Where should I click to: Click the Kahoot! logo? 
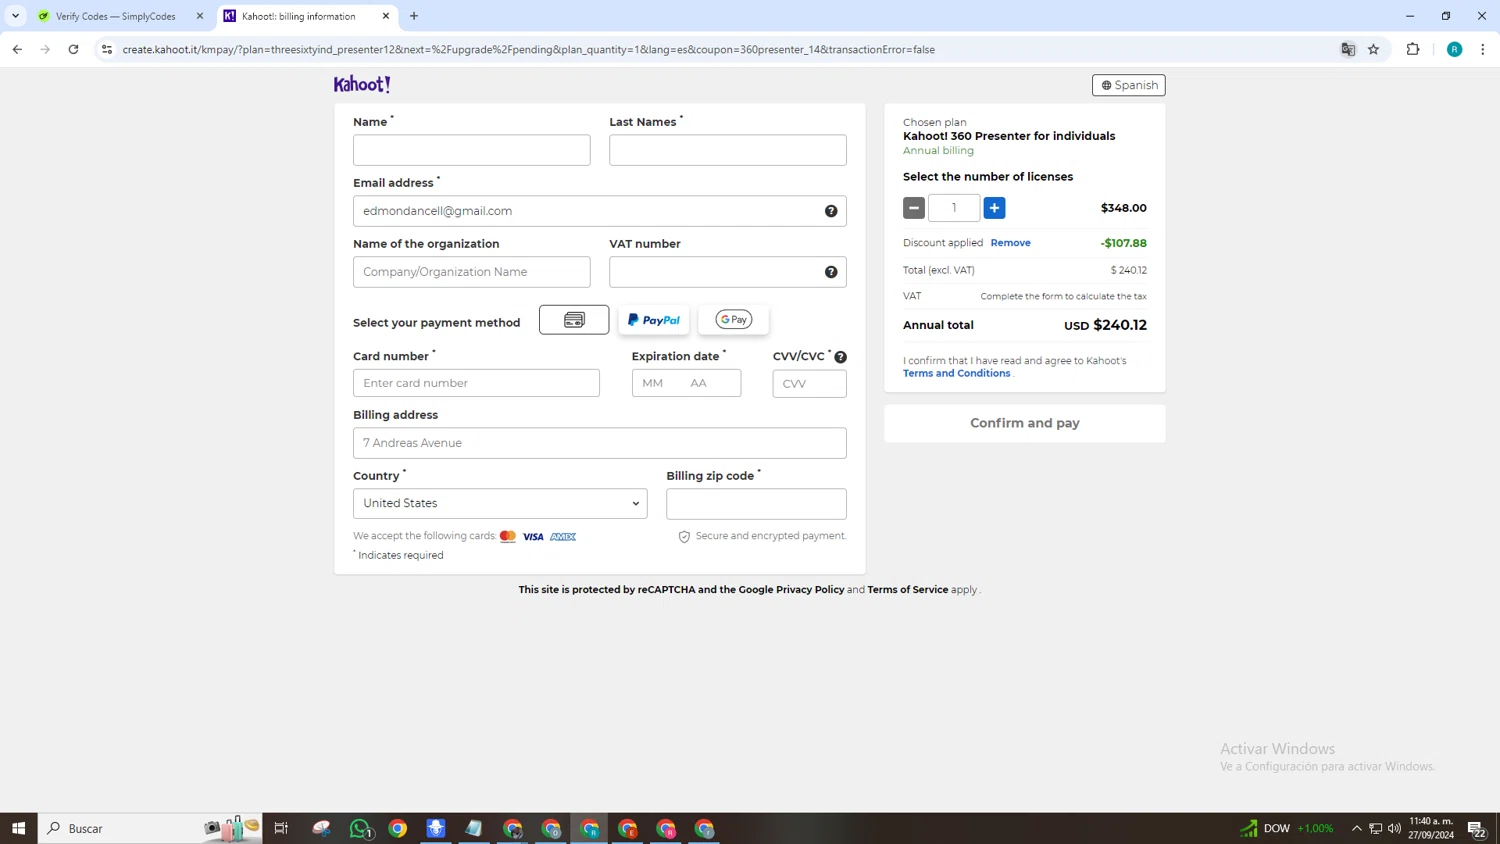[362, 85]
